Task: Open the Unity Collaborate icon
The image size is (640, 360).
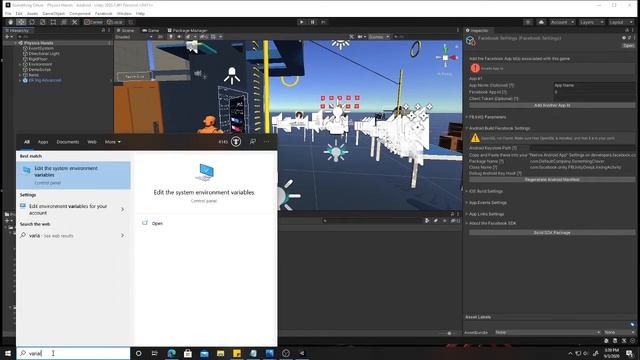Action: tap(528, 22)
